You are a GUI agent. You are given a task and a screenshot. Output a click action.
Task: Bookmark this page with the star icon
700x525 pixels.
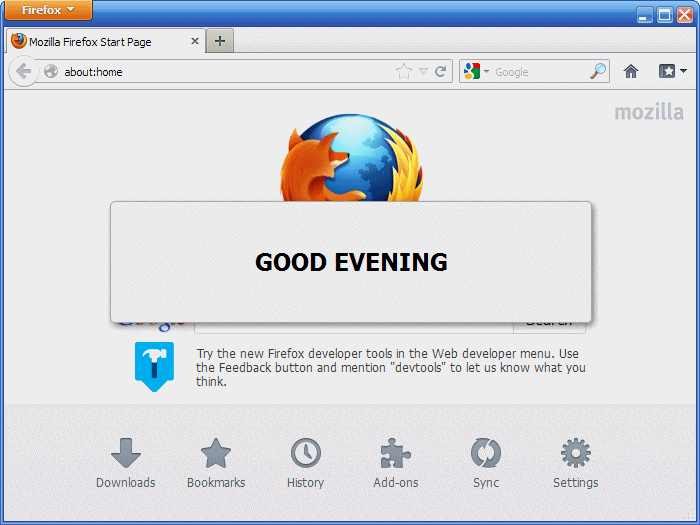pyautogui.click(x=404, y=71)
